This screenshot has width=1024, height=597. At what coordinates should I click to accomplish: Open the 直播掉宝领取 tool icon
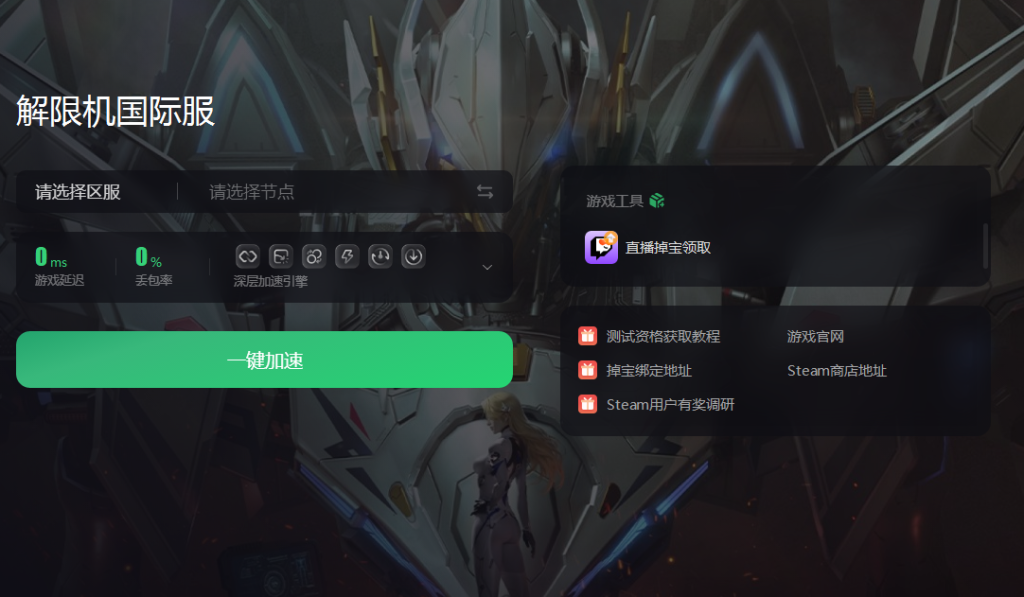pyautogui.click(x=601, y=247)
